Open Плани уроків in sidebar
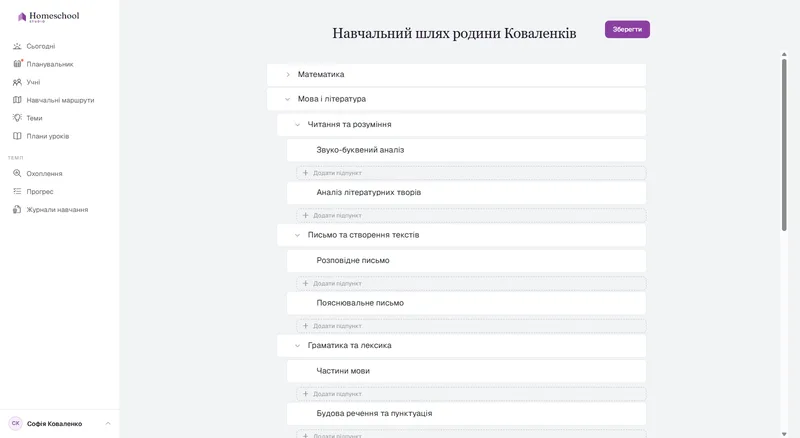 [47, 136]
